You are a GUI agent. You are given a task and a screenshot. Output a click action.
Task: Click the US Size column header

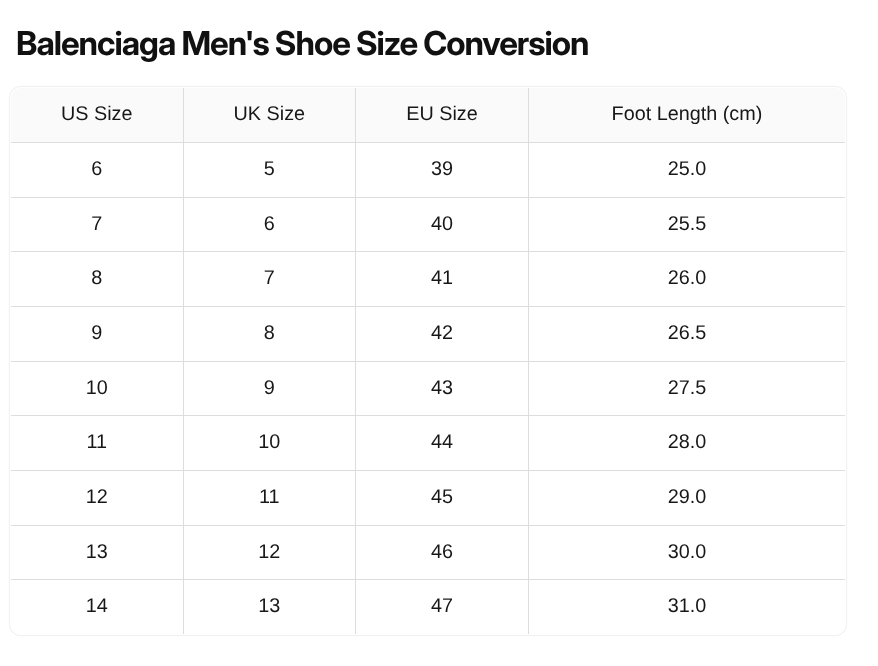97,114
